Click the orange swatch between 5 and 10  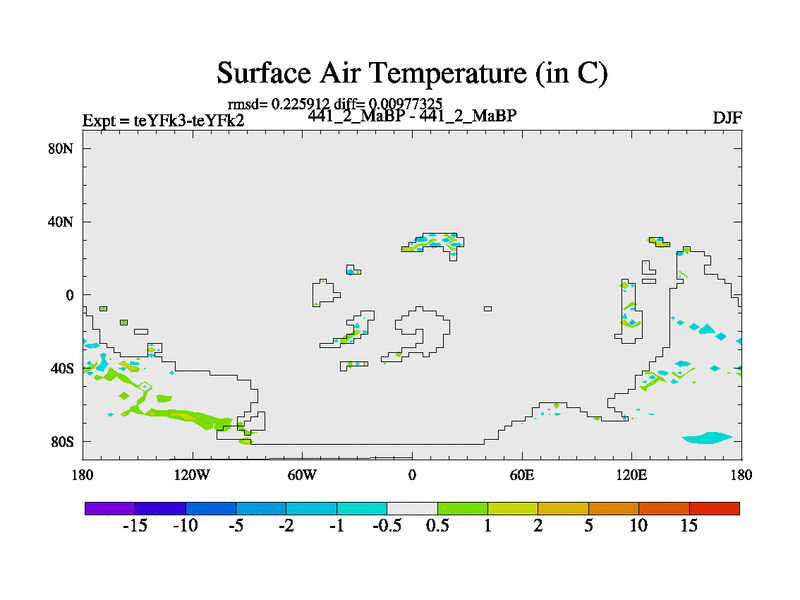[x=613, y=508]
